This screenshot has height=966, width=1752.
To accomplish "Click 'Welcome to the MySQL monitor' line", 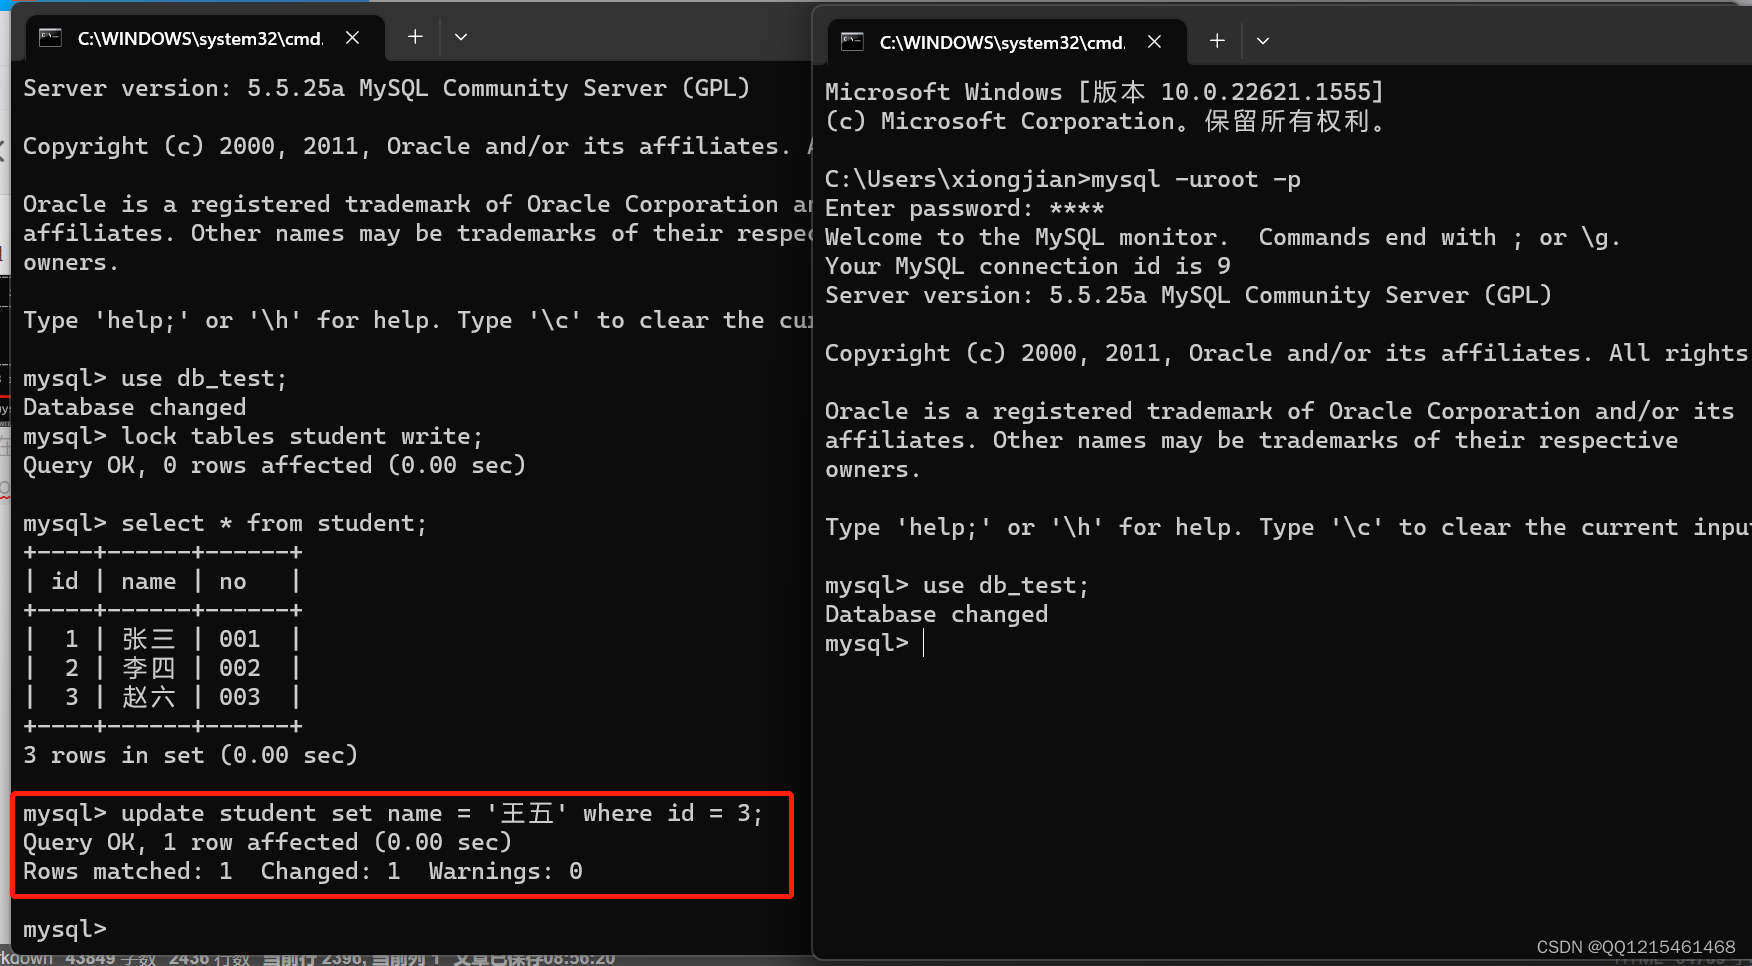I will pos(1223,238).
